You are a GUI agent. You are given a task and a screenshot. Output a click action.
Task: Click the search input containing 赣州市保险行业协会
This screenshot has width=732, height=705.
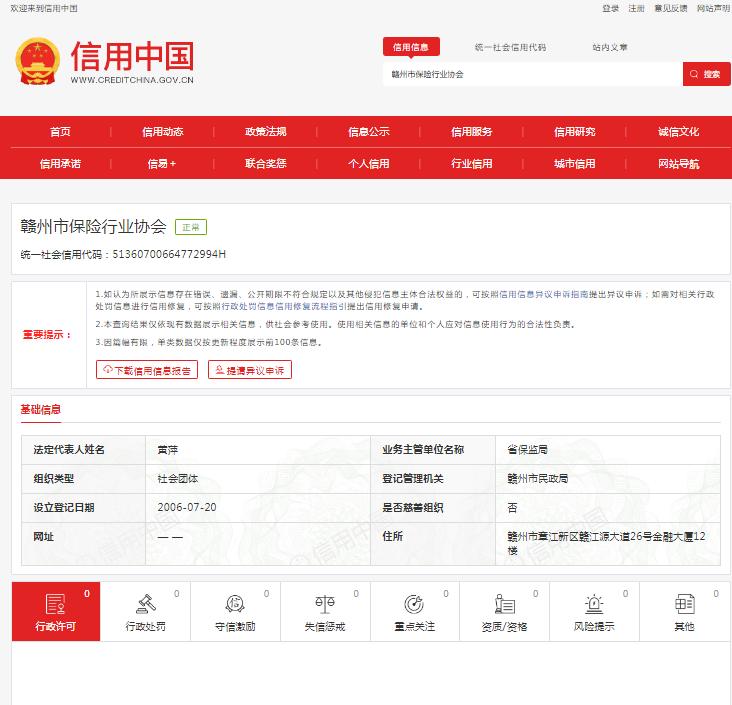pyautogui.click(x=533, y=74)
